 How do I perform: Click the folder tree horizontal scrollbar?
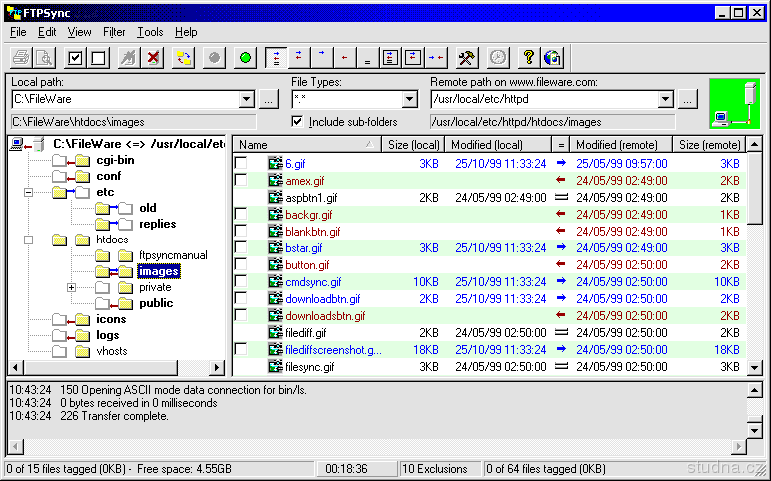[118, 368]
